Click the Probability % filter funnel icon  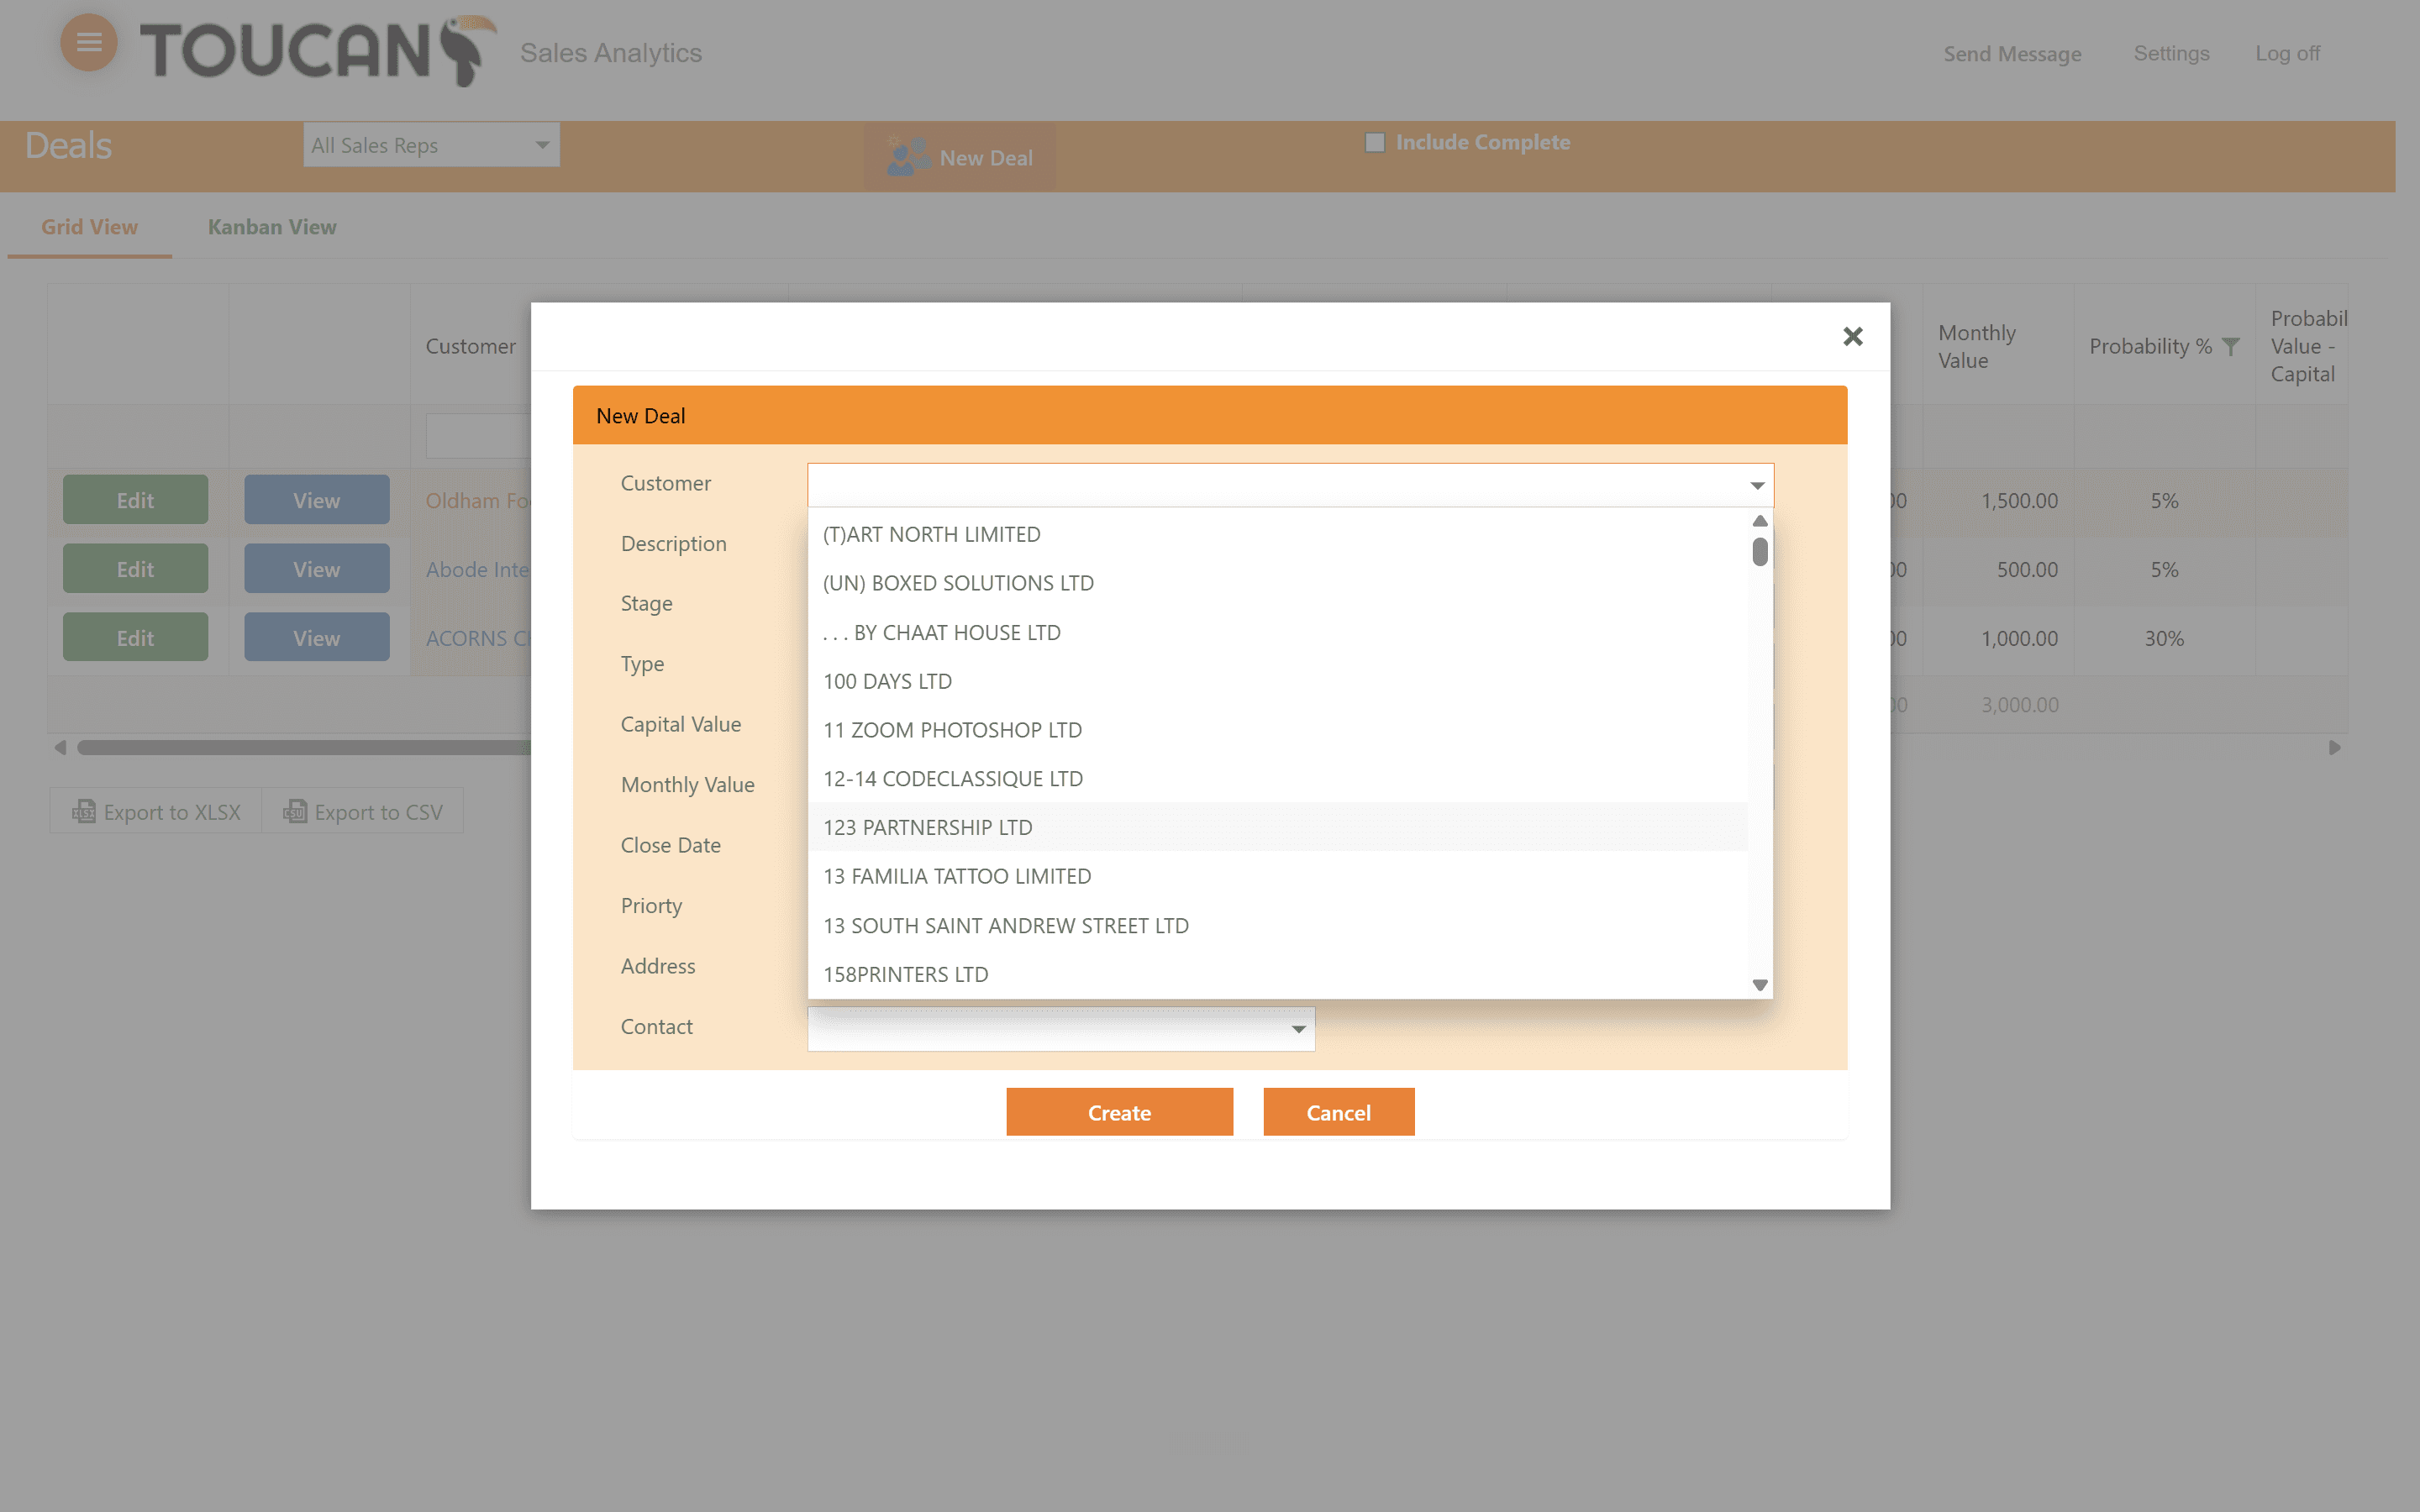click(x=2230, y=346)
